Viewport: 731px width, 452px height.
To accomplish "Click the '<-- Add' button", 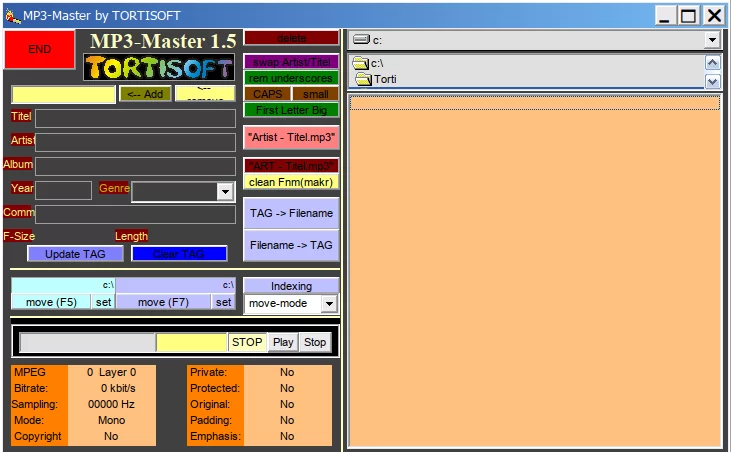I will pos(145,94).
